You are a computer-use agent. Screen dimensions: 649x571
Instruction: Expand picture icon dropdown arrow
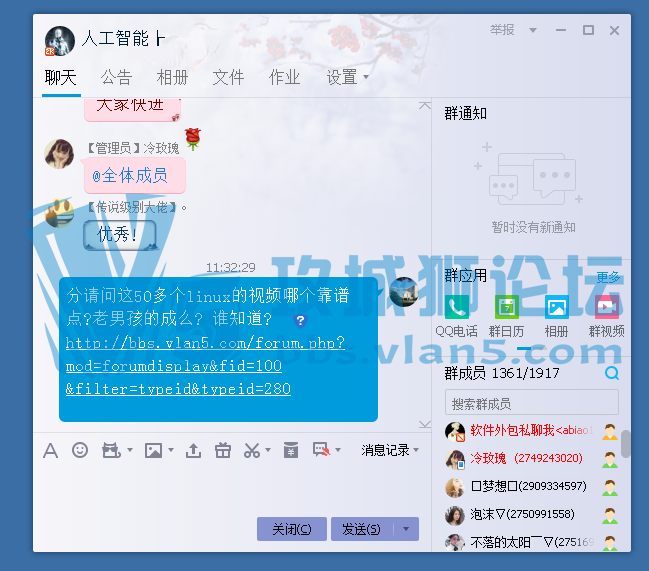click(x=171, y=450)
